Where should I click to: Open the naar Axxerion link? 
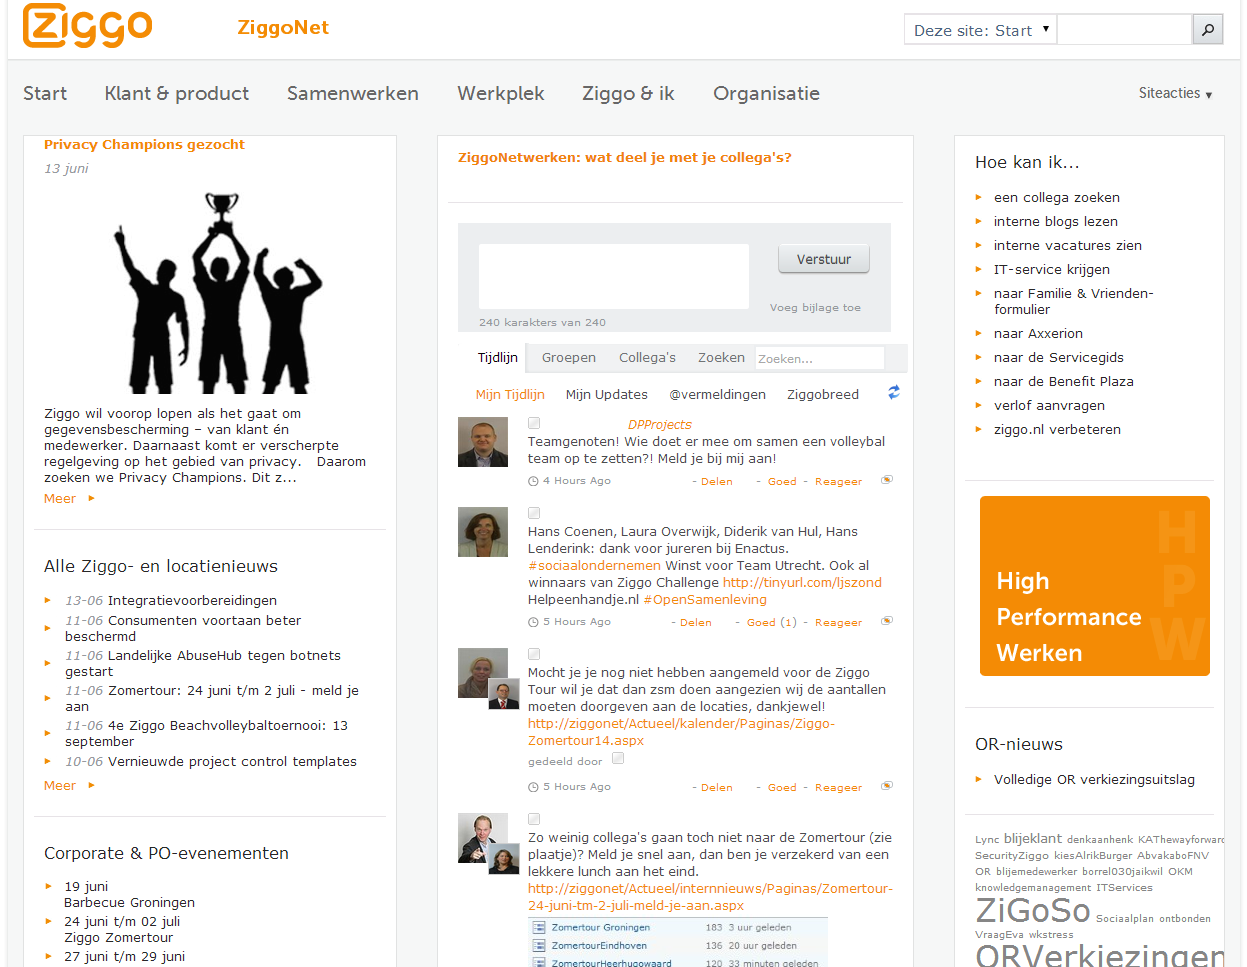tap(1038, 333)
